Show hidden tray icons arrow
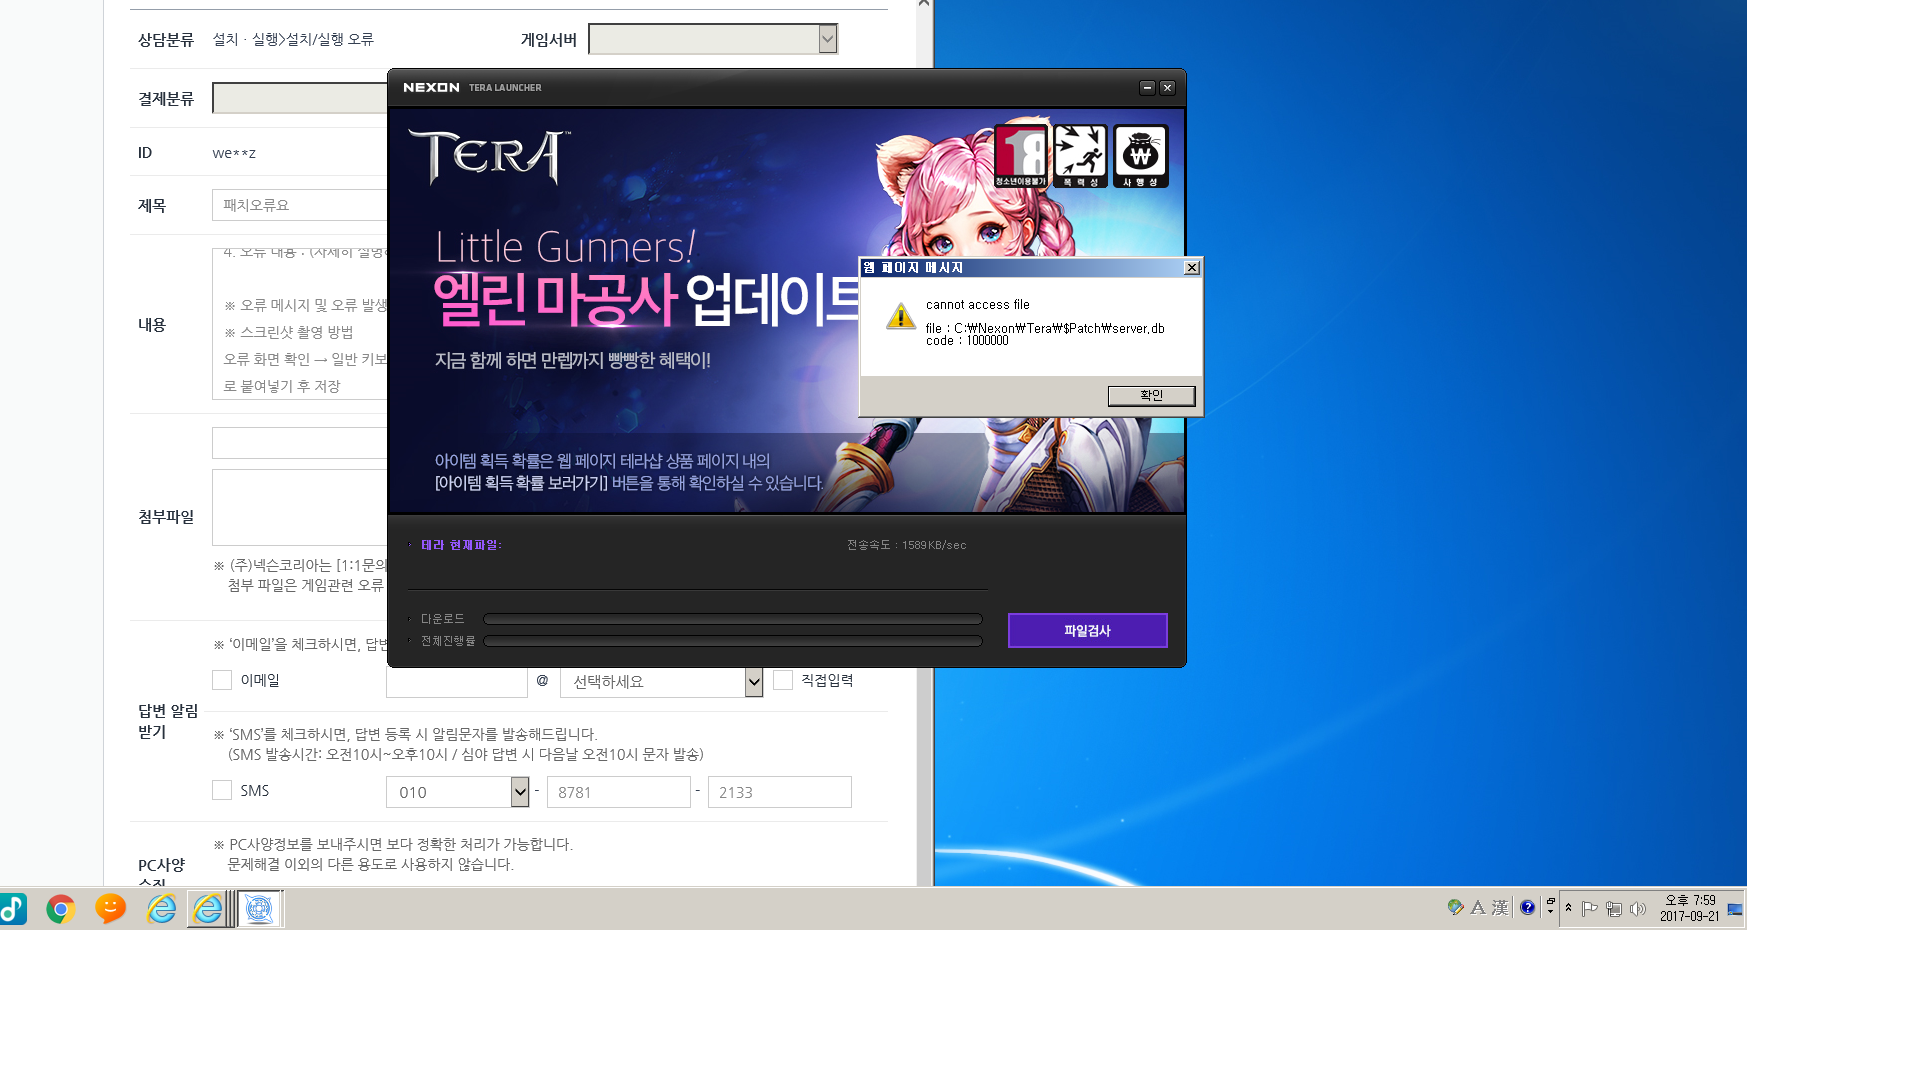The image size is (1920, 1080). click(x=1568, y=908)
